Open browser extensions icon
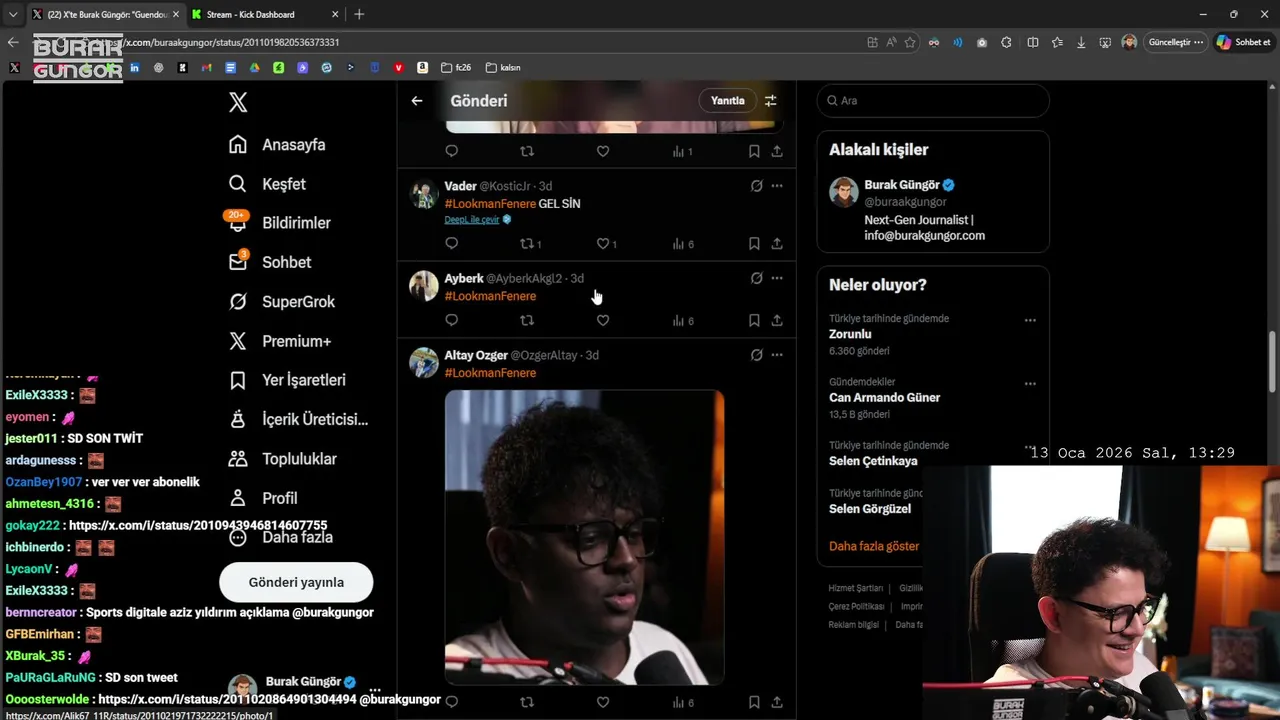 (1006, 42)
